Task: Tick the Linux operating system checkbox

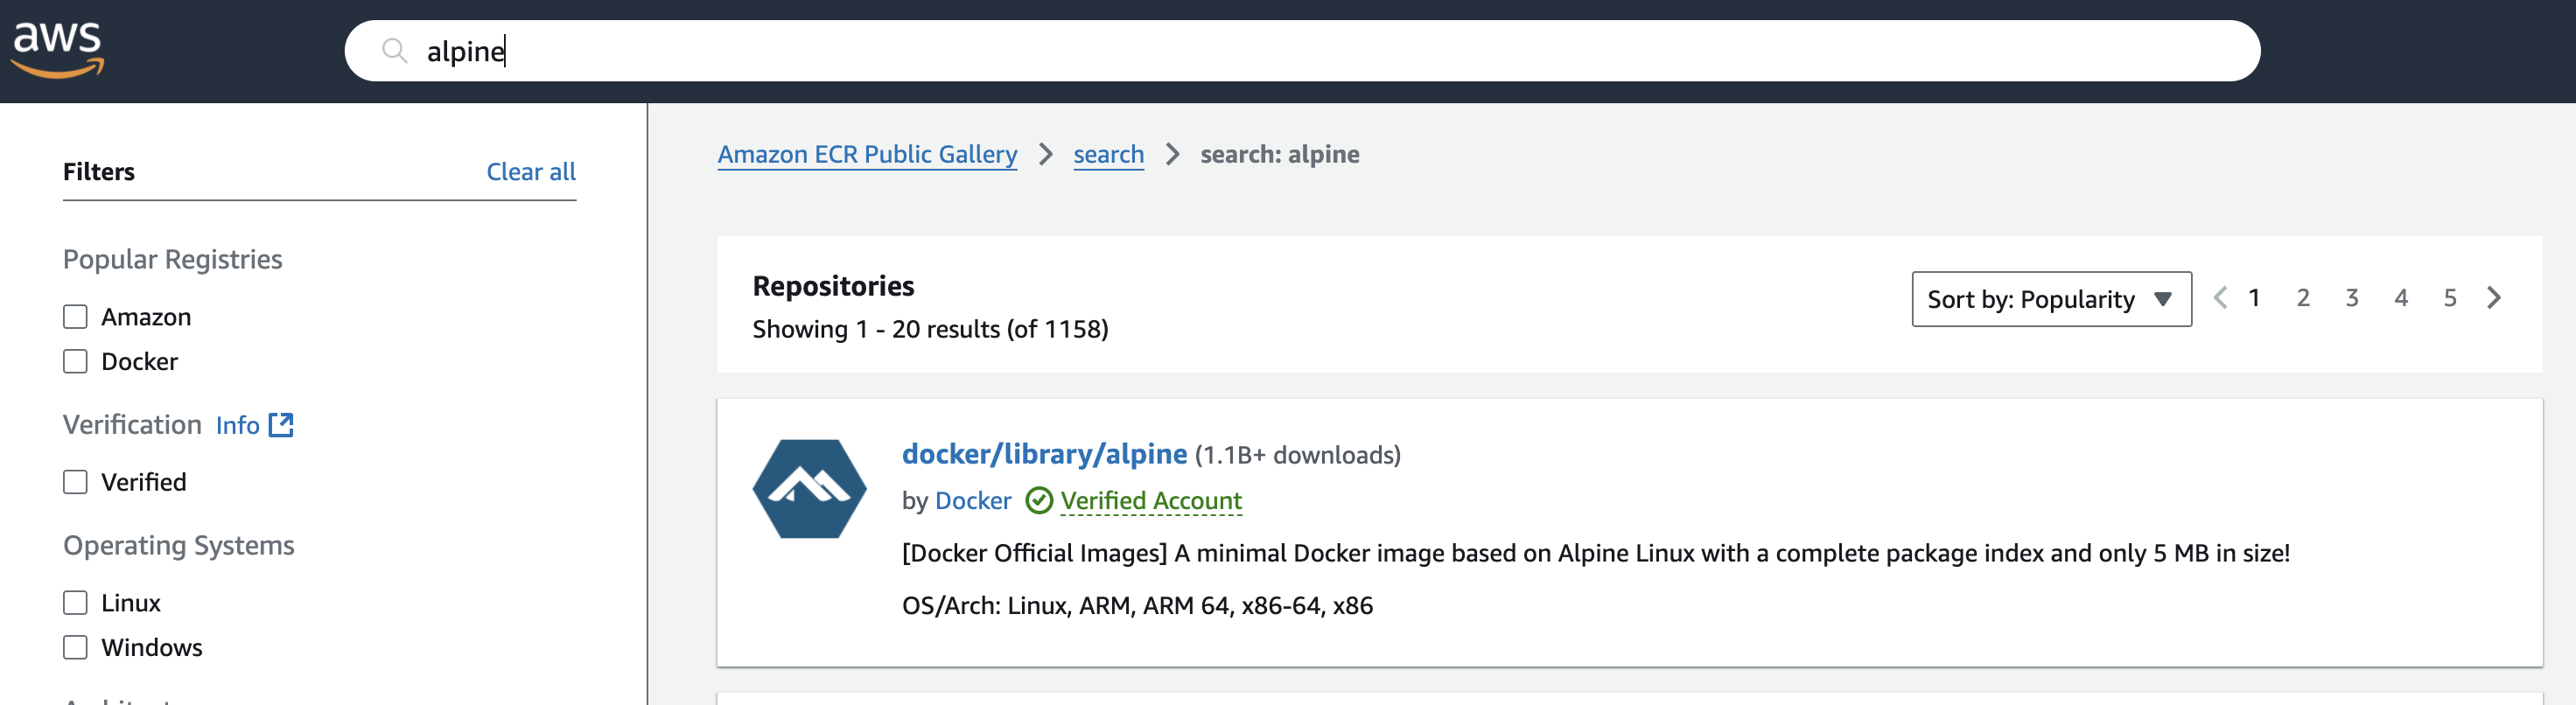Action: [75, 603]
